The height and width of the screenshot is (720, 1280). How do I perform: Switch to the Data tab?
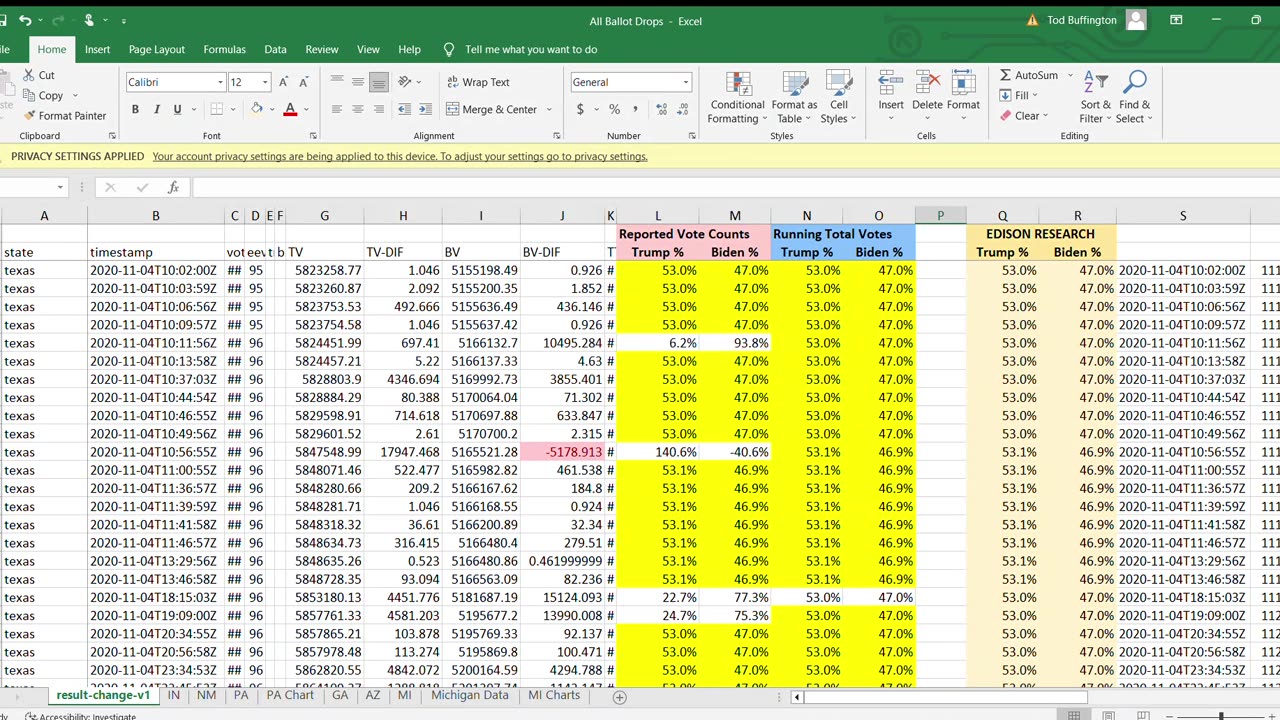275,49
